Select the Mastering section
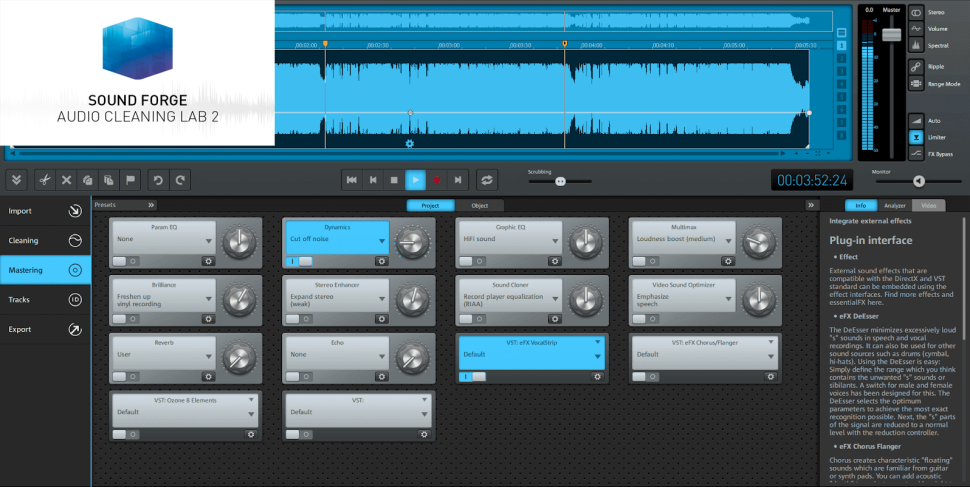This screenshot has height=487, width=970. (x=45, y=270)
